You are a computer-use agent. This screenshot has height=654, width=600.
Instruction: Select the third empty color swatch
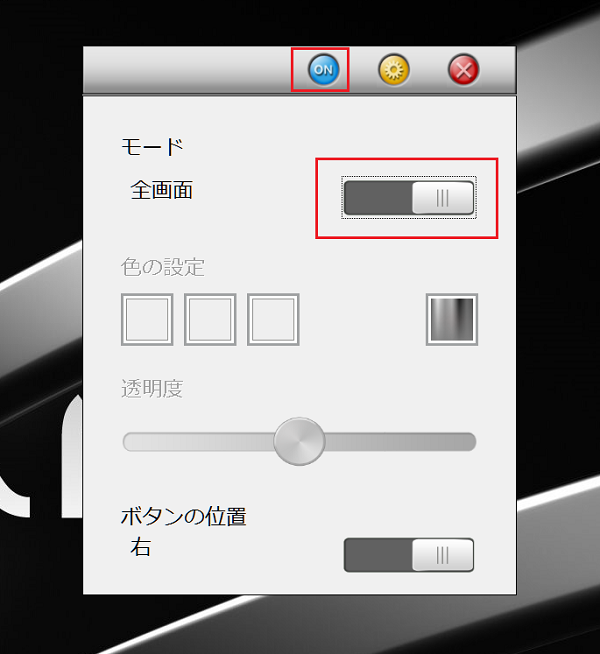[x=273, y=319]
